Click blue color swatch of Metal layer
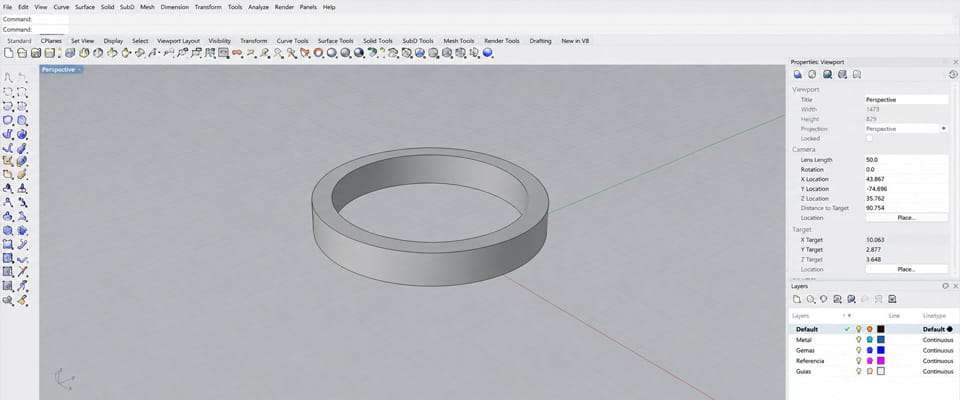Viewport: 960px width, 400px height. click(x=880, y=339)
